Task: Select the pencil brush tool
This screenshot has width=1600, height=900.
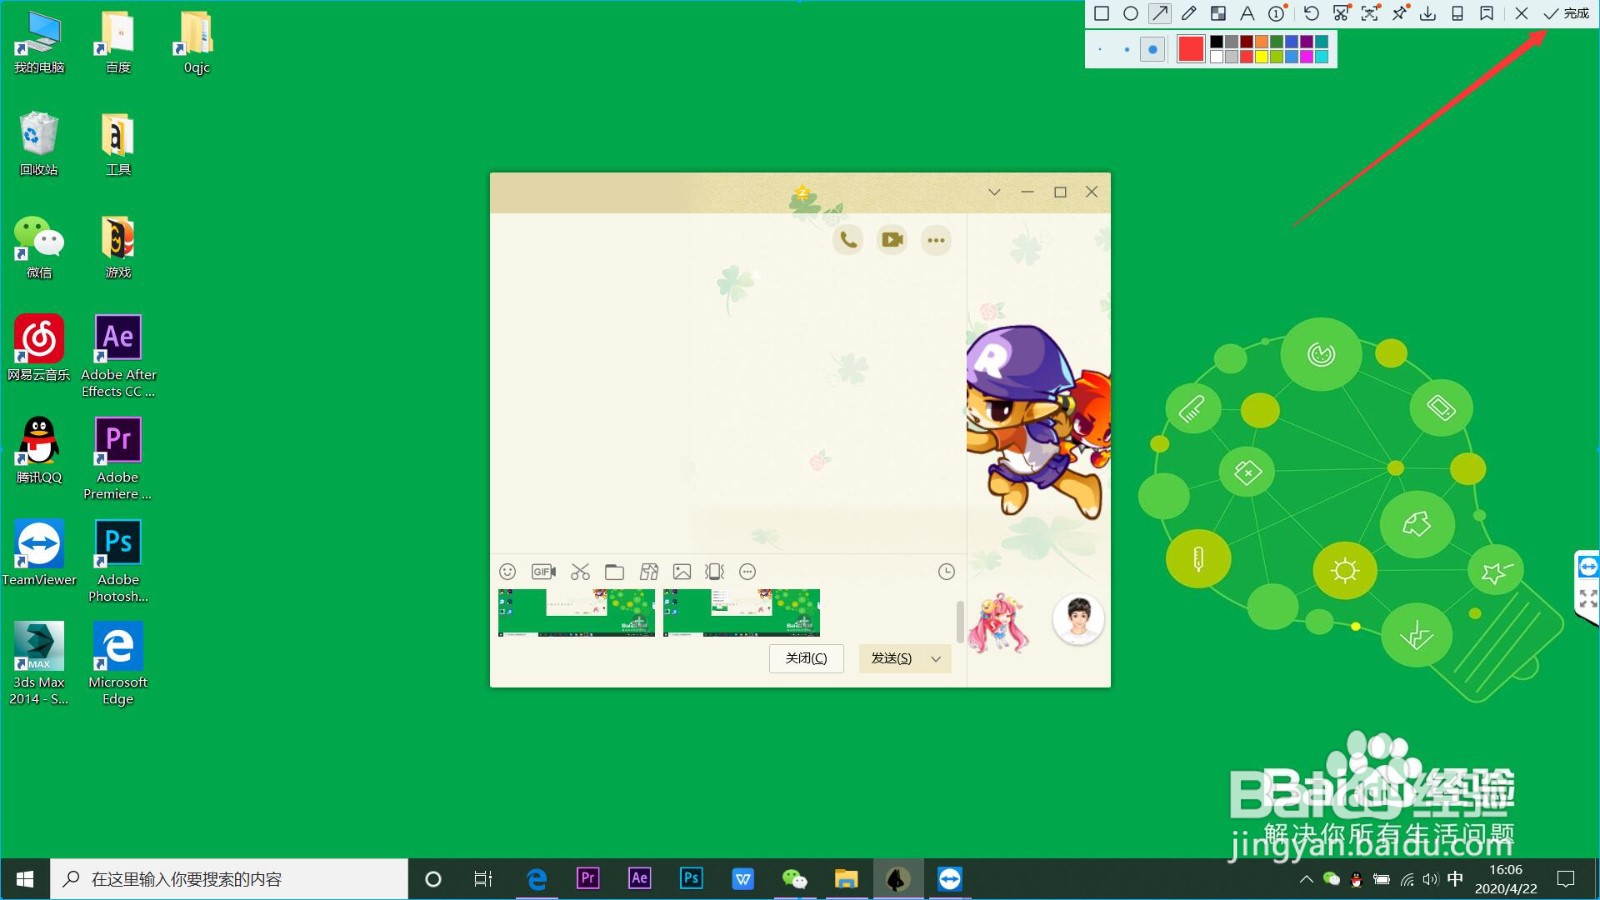Action: (1188, 14)
